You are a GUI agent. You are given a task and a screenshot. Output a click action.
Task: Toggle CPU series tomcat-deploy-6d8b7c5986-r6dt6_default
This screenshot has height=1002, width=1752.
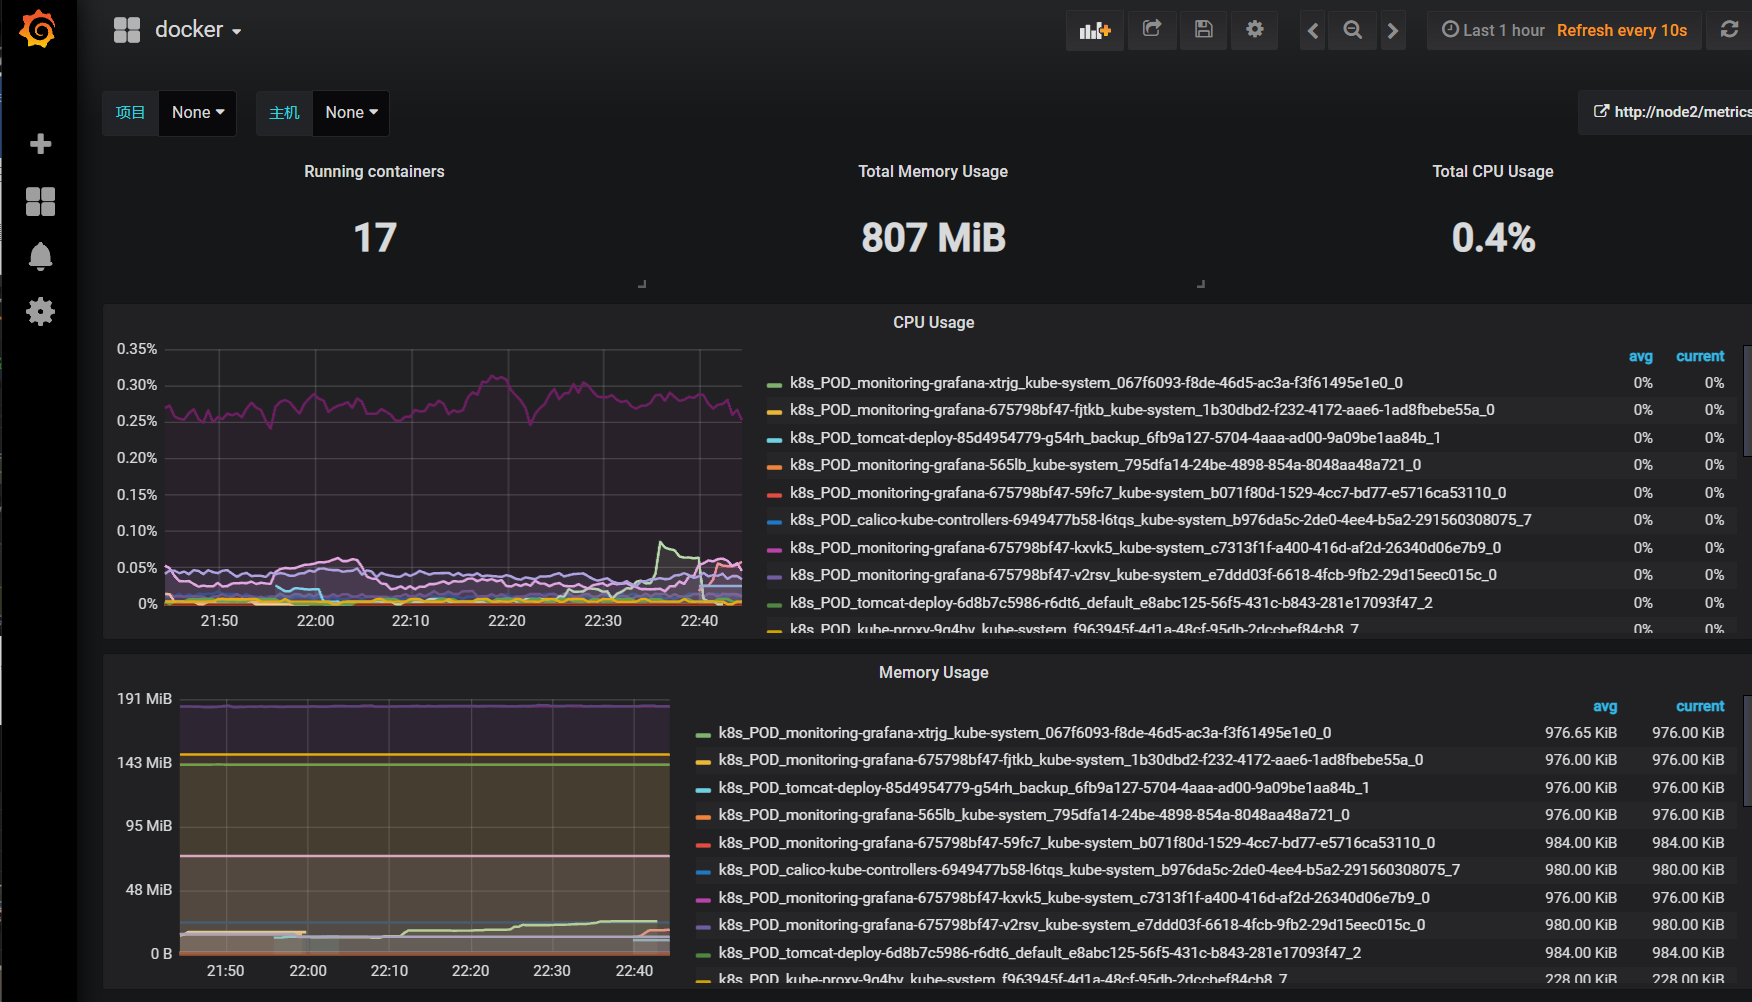pos(1111,603)
